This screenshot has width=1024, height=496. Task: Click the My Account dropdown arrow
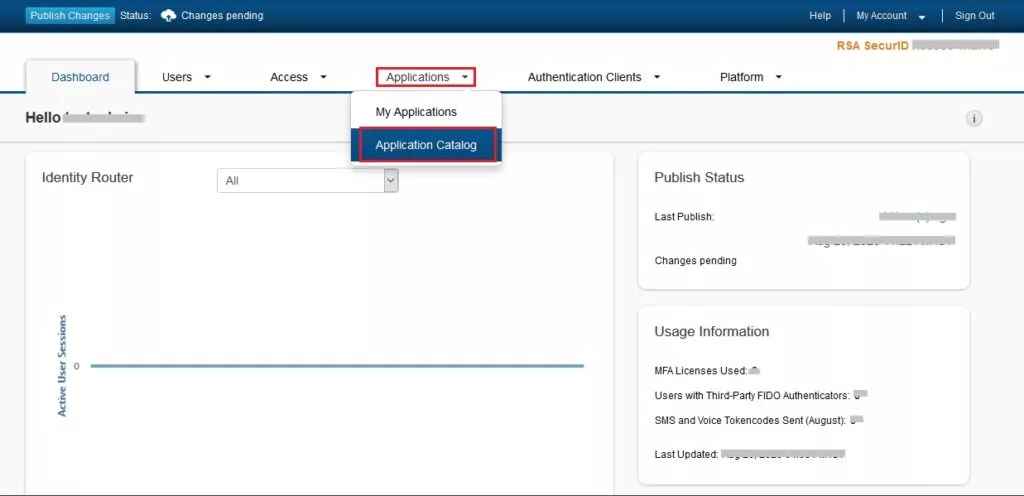coord(921,17)
